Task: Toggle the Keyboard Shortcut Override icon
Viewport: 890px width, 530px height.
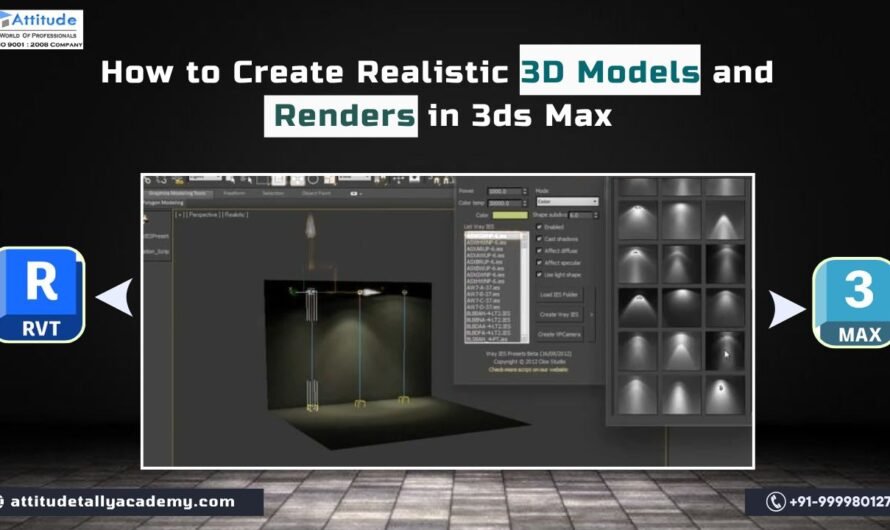Action: pos(414,179)
